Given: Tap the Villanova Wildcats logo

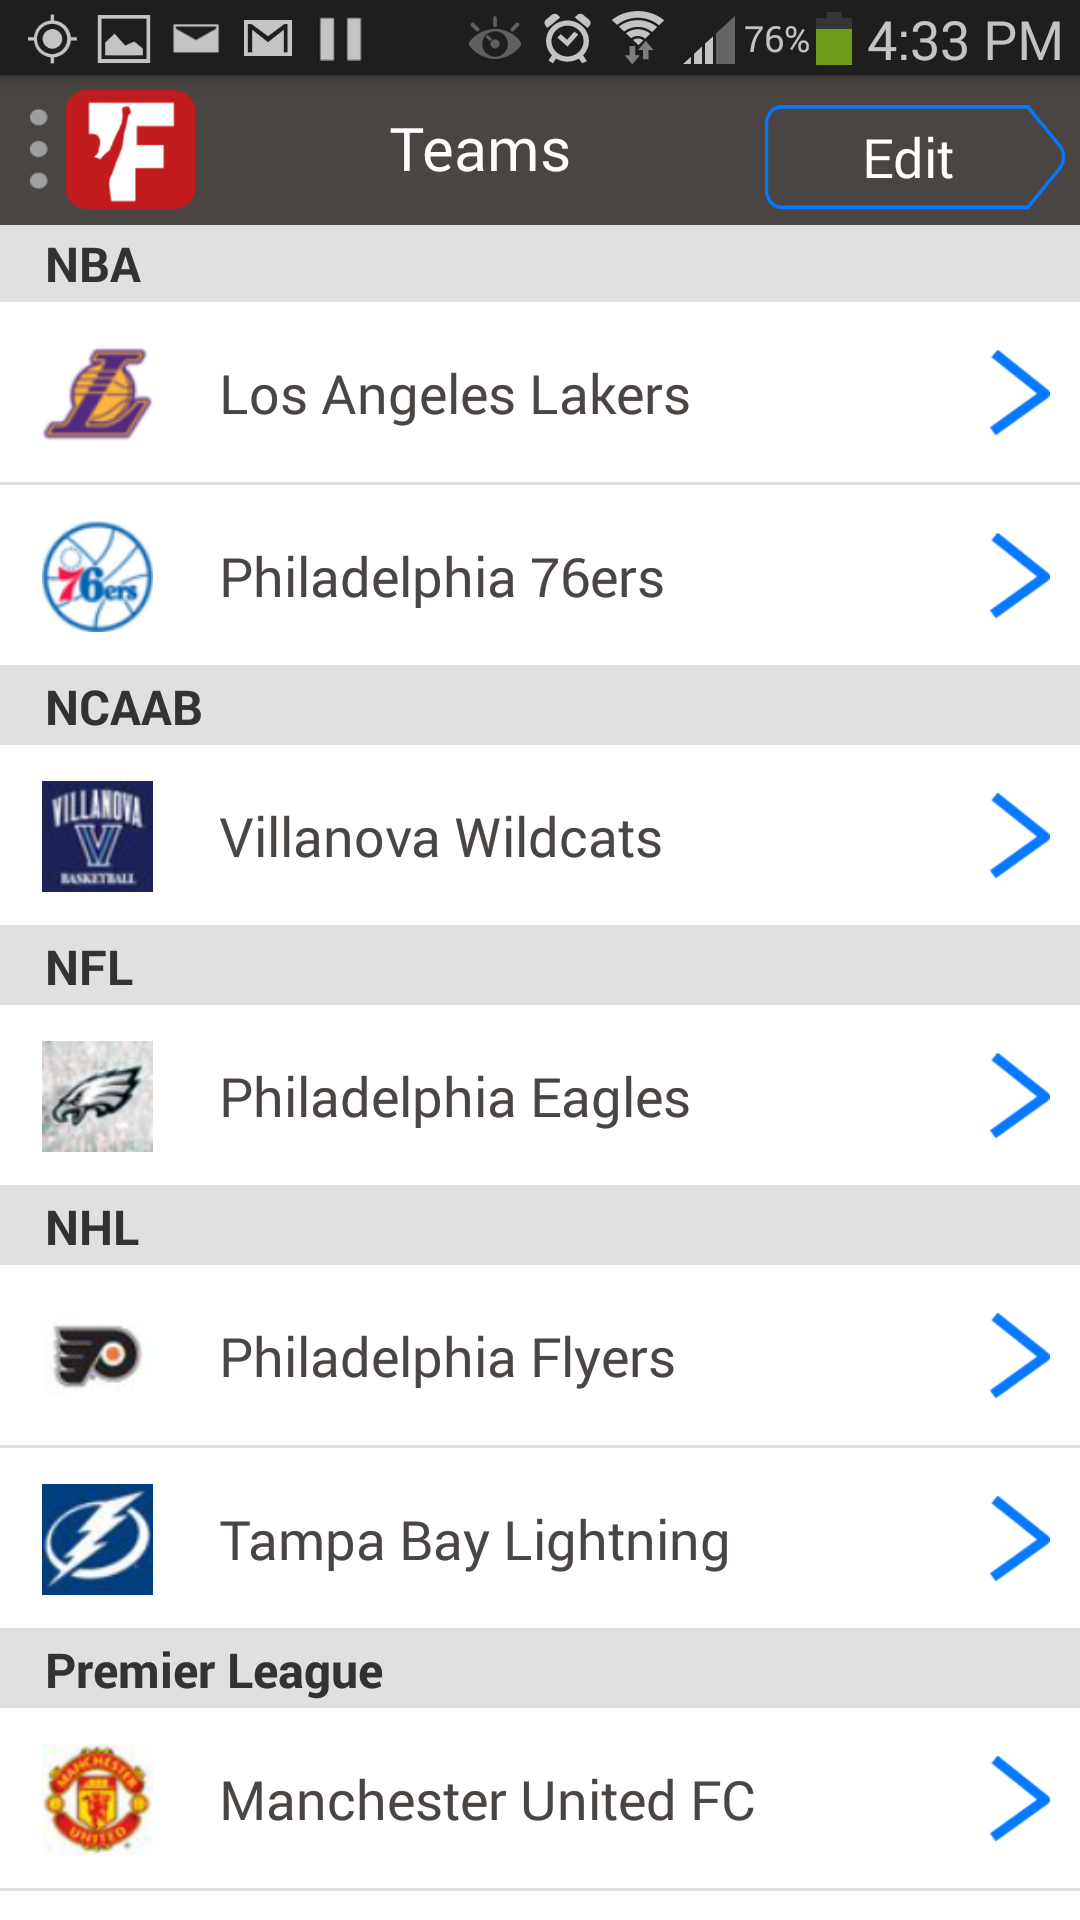Looking at the screenshot, I should pos(97,836).
